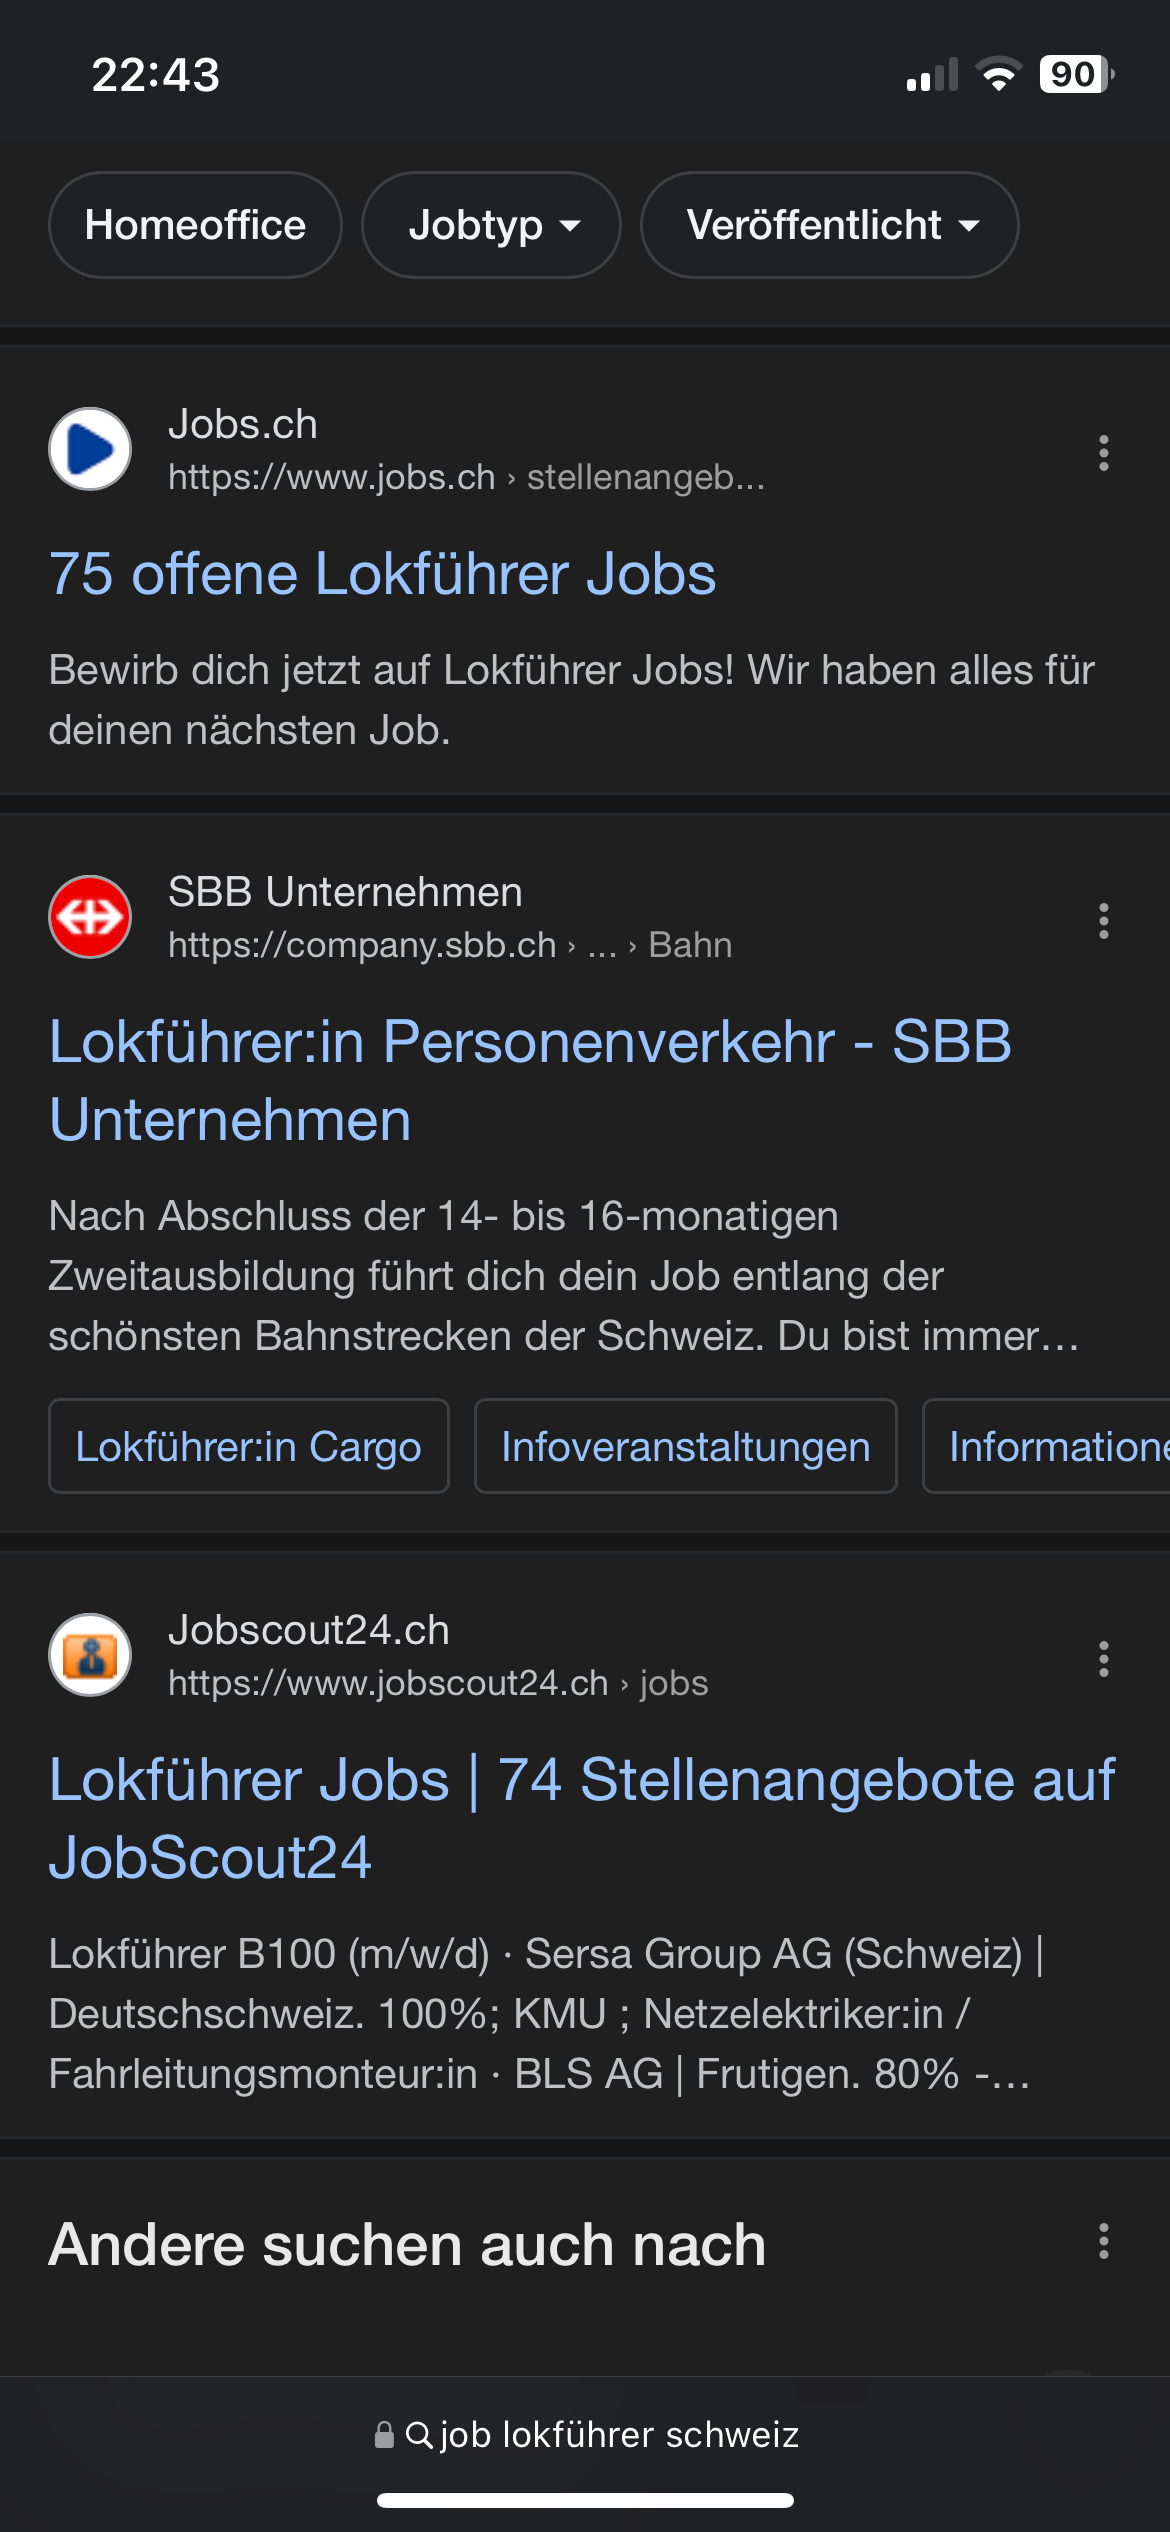Toggle the Homeoffice filter chip

tap(195, 225)
